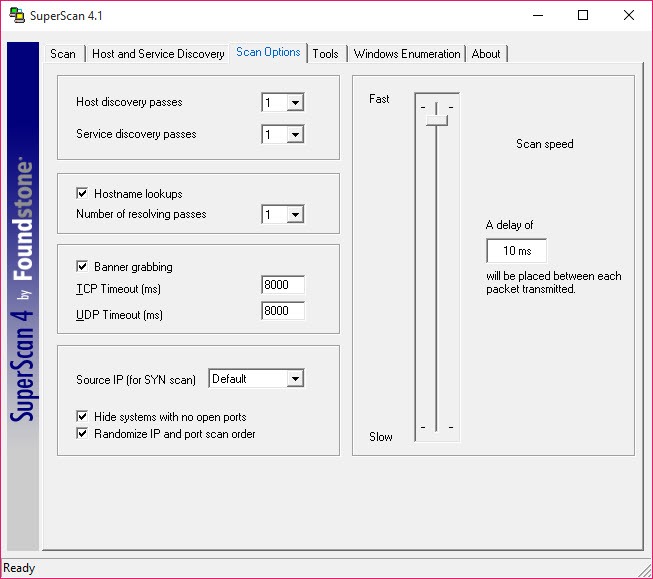Screen dimensions: 653x579
Task: Open the Source IP (for SYN scan) dropdown
Action: 295,379
